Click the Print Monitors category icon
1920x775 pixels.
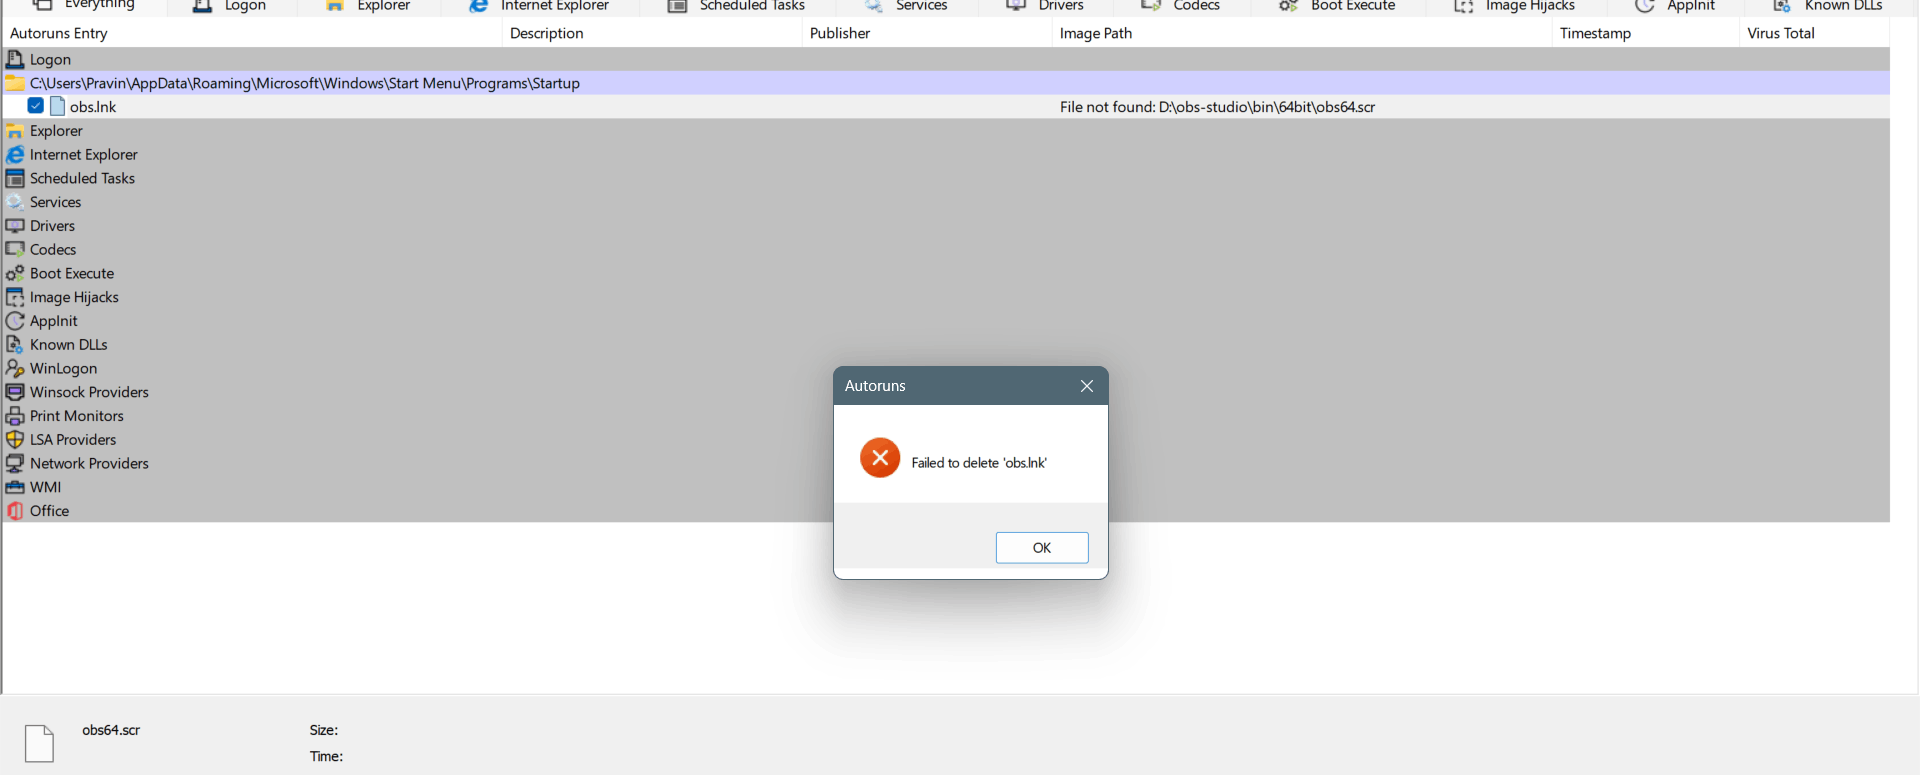15,416
